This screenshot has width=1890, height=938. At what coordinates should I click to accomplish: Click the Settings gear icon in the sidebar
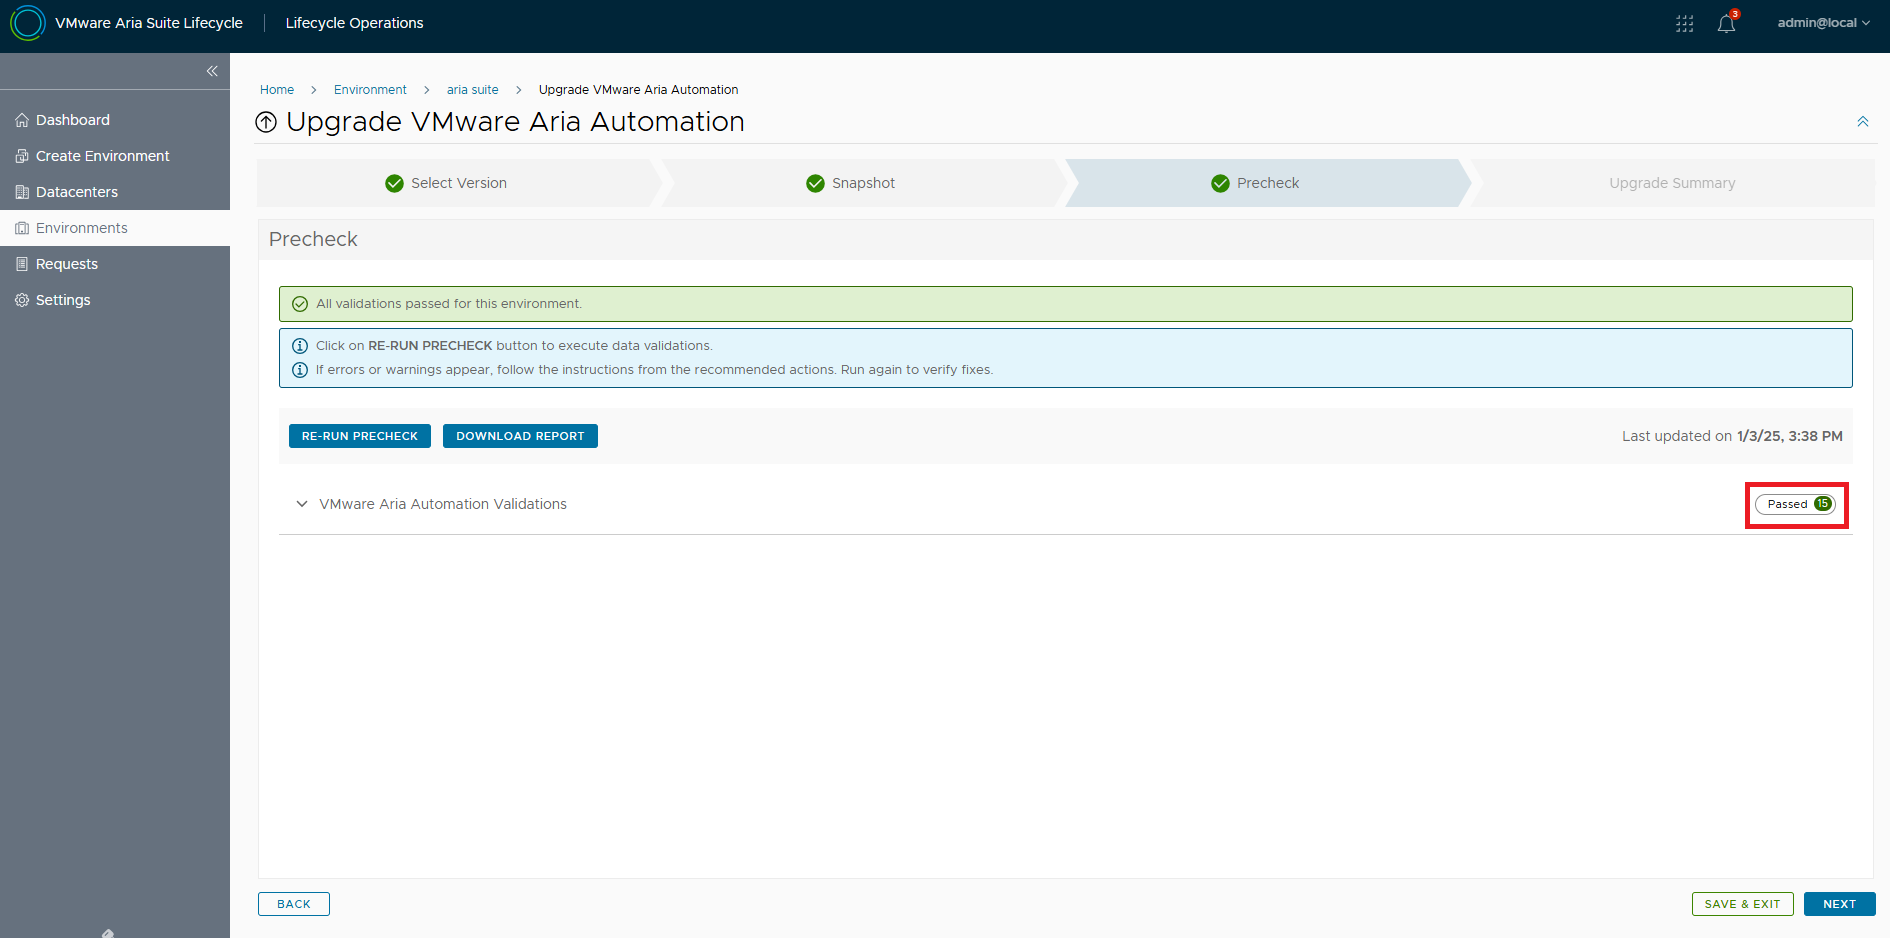[x=22, y=300]
